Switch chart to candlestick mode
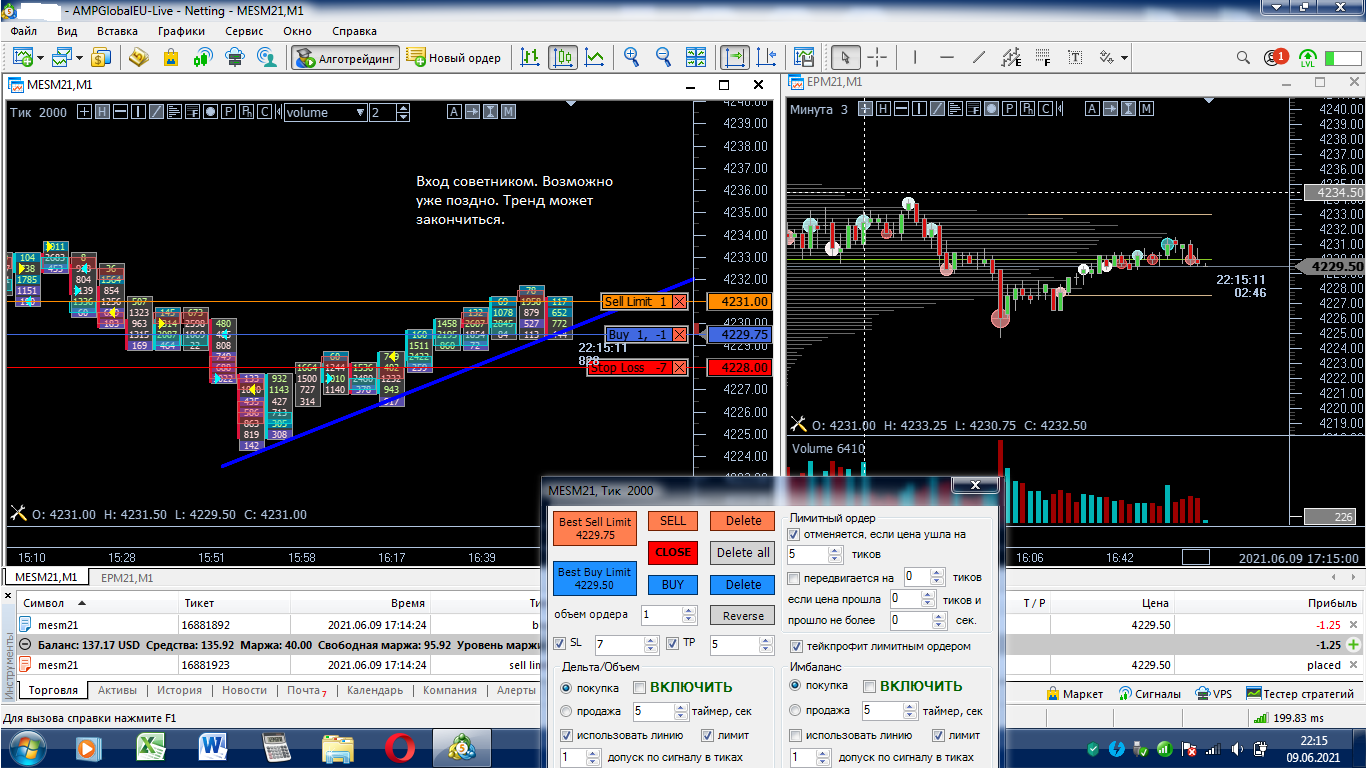Screen dimensions: 1366x768 (562, 57)
